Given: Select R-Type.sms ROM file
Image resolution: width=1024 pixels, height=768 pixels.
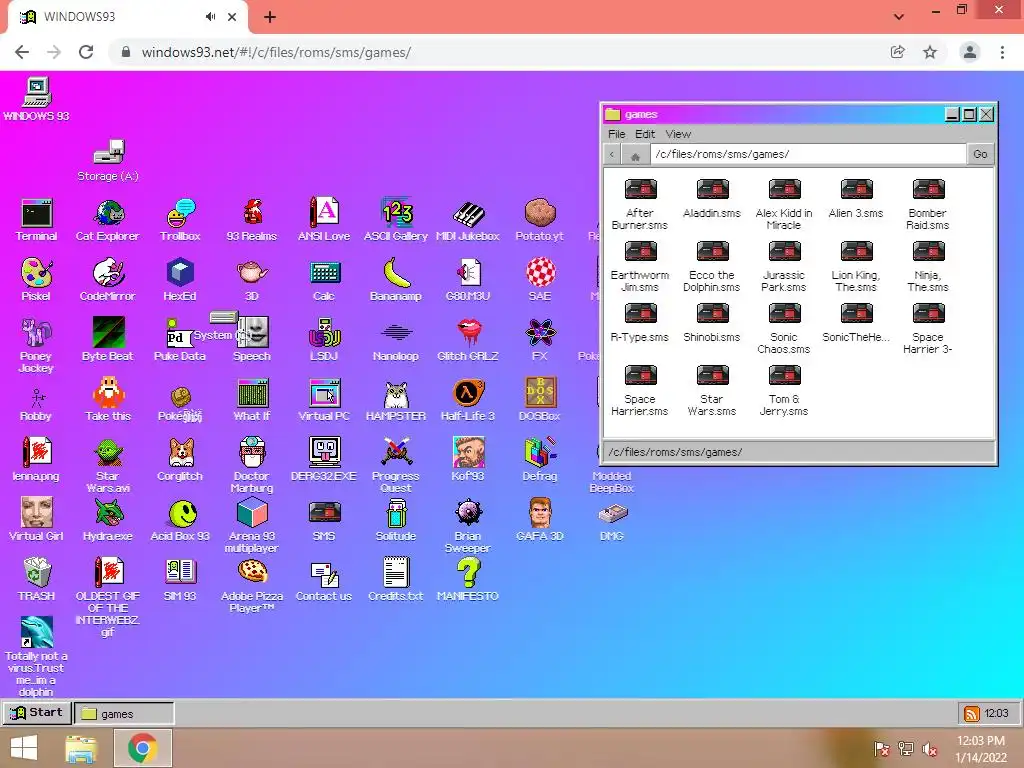Looking at the screenshot, I should [x=640, y=323].
